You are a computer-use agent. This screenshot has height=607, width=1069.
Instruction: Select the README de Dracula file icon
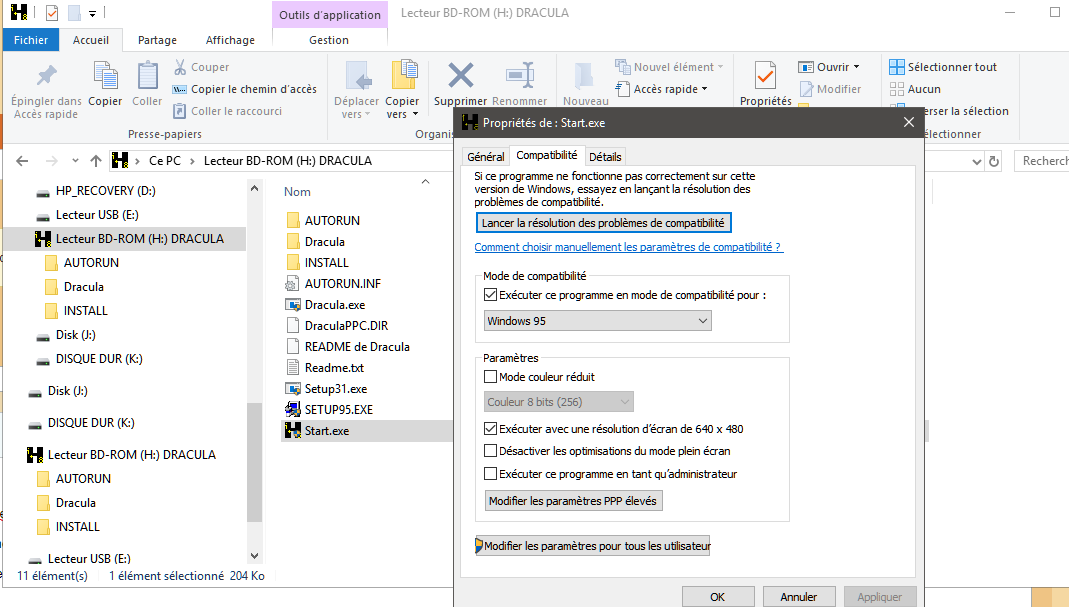pyautogui.click(x=293, y=346)
